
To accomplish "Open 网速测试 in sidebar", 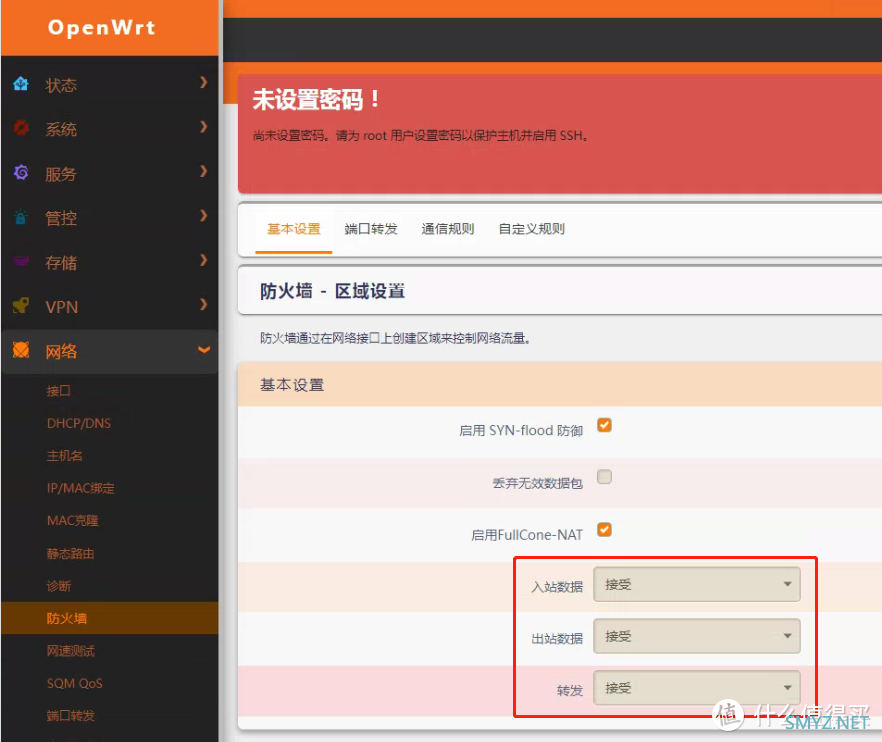I will [71, 651].
